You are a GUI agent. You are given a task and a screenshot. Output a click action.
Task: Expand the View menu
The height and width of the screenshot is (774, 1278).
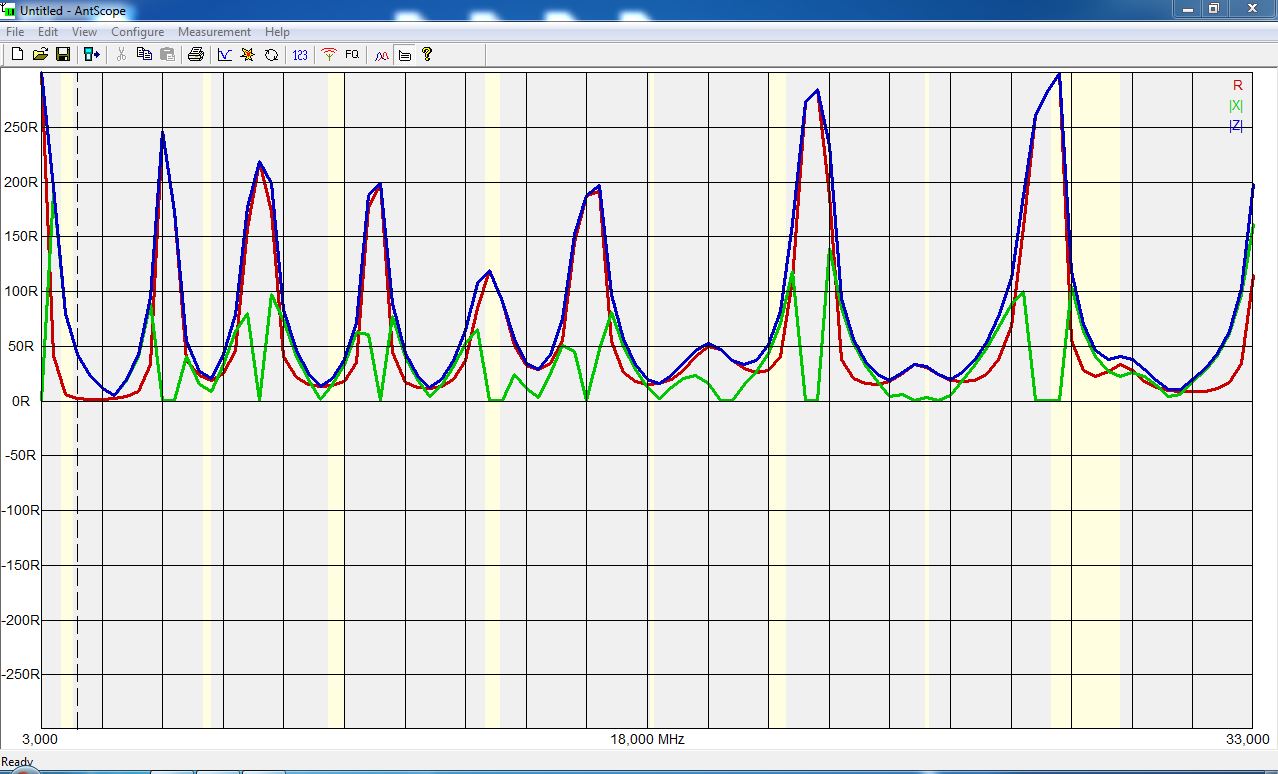84,32
